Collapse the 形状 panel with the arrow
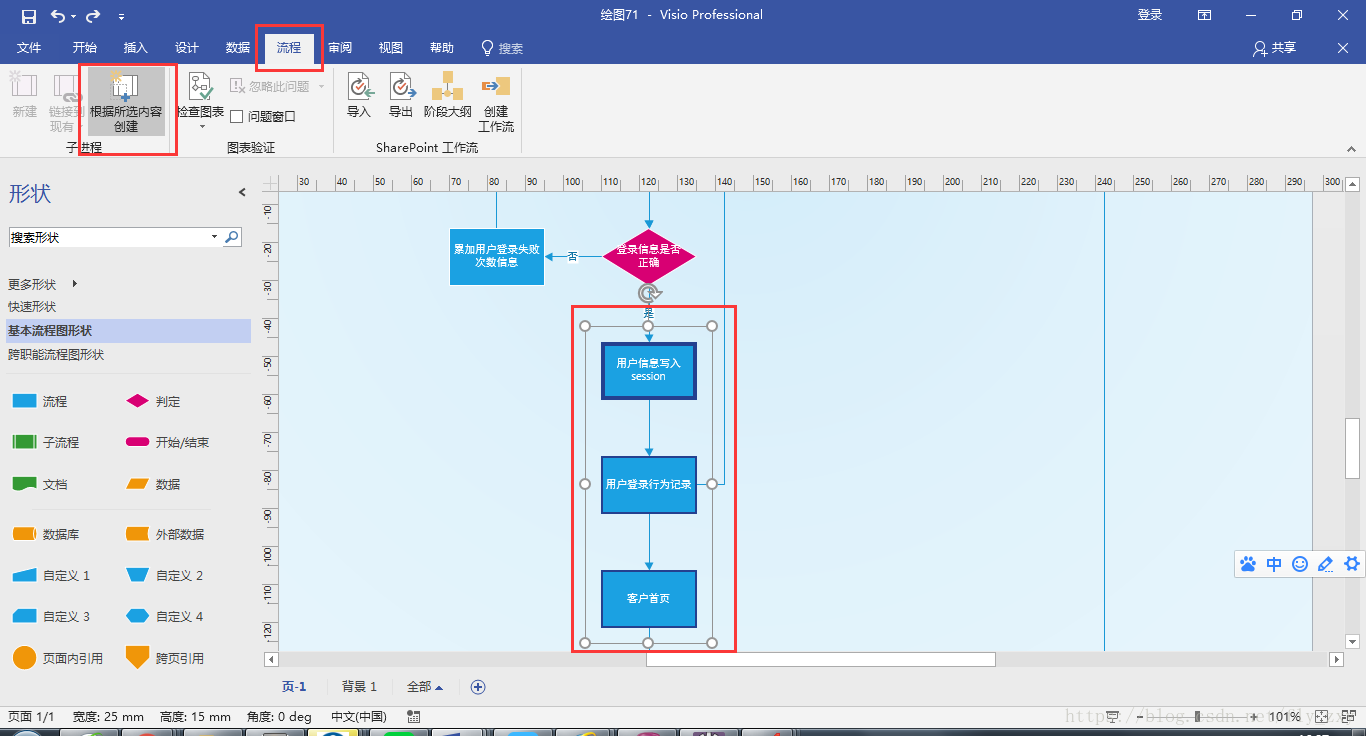Screen dimensions: 1366x736 coord(241,193)
